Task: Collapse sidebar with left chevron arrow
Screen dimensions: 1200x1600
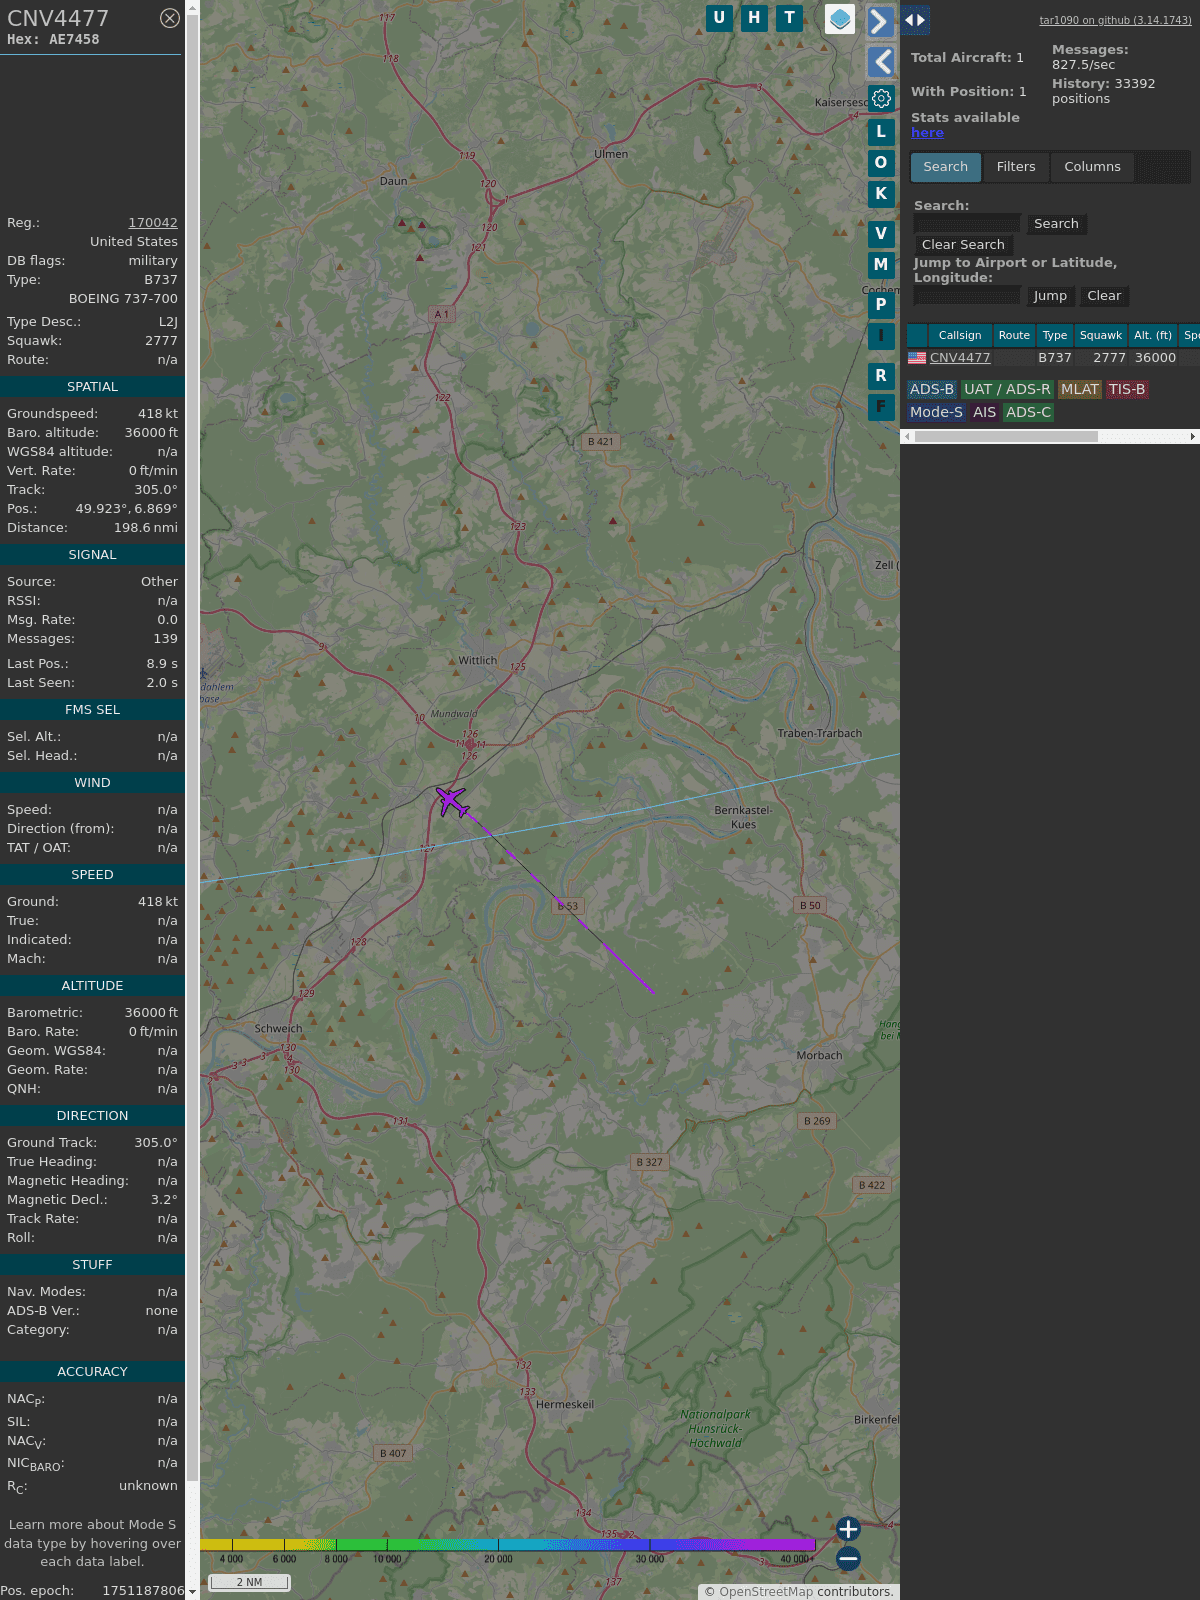Action: [880, 62]
